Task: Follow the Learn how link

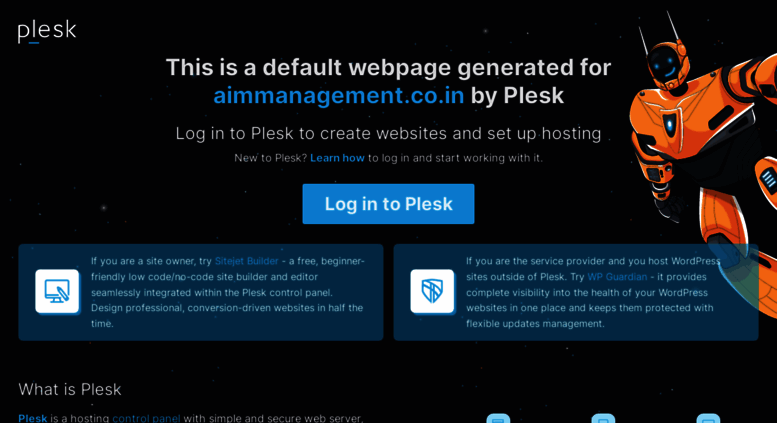Action: (337, 158)
